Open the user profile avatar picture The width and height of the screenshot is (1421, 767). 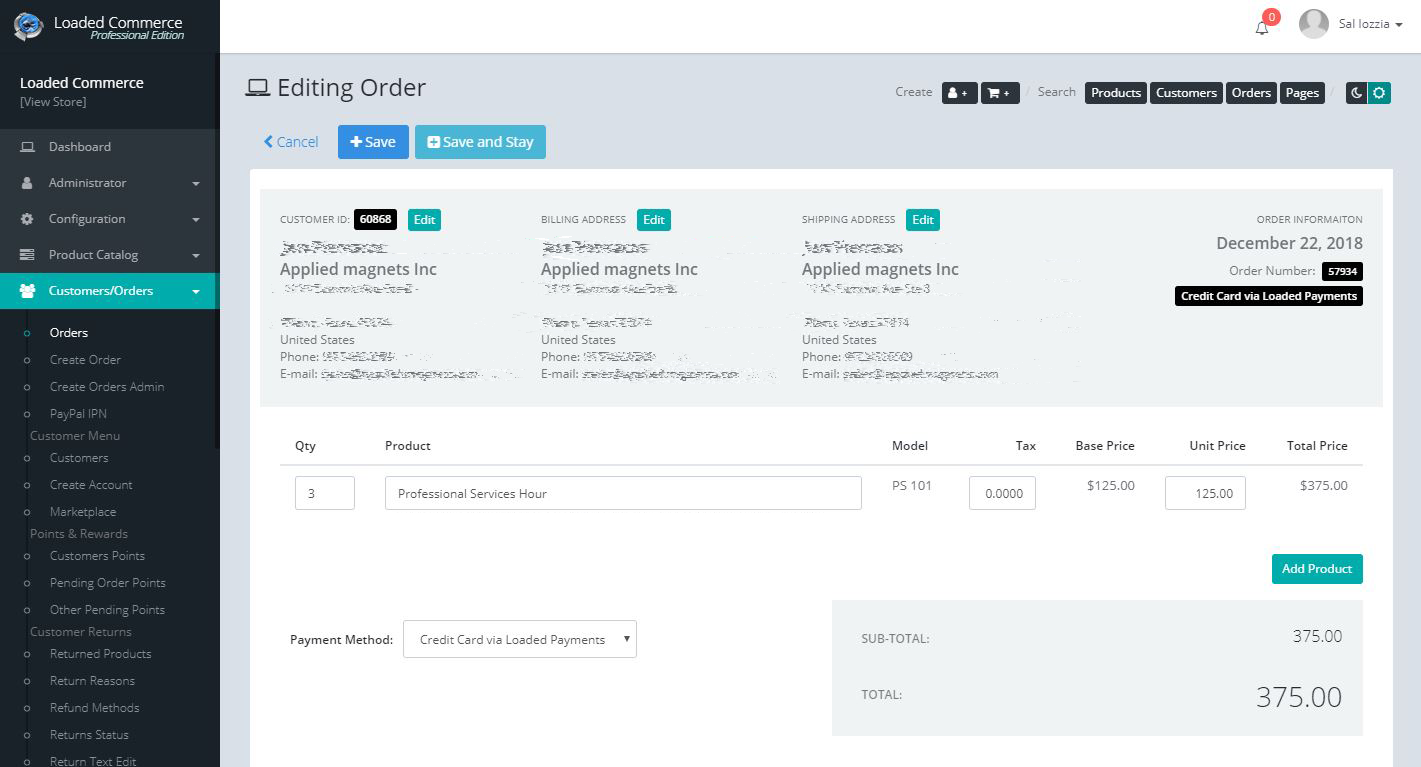point(1313,23)
